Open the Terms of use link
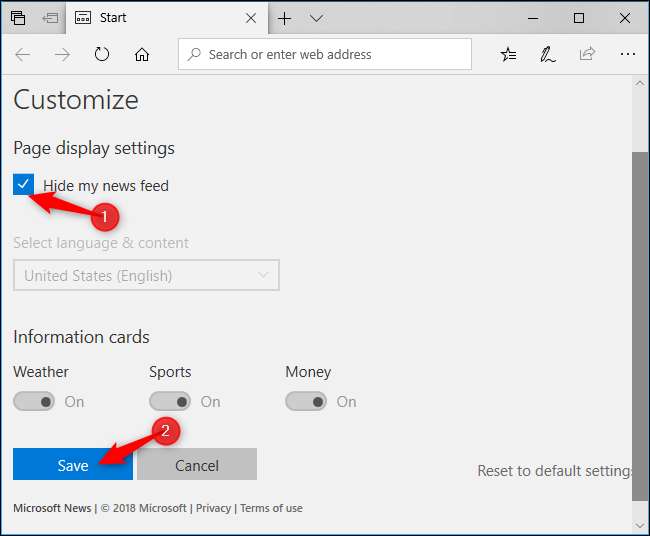Image resolution: width=650 pixels, height=536 pixels. click(271, 508)
